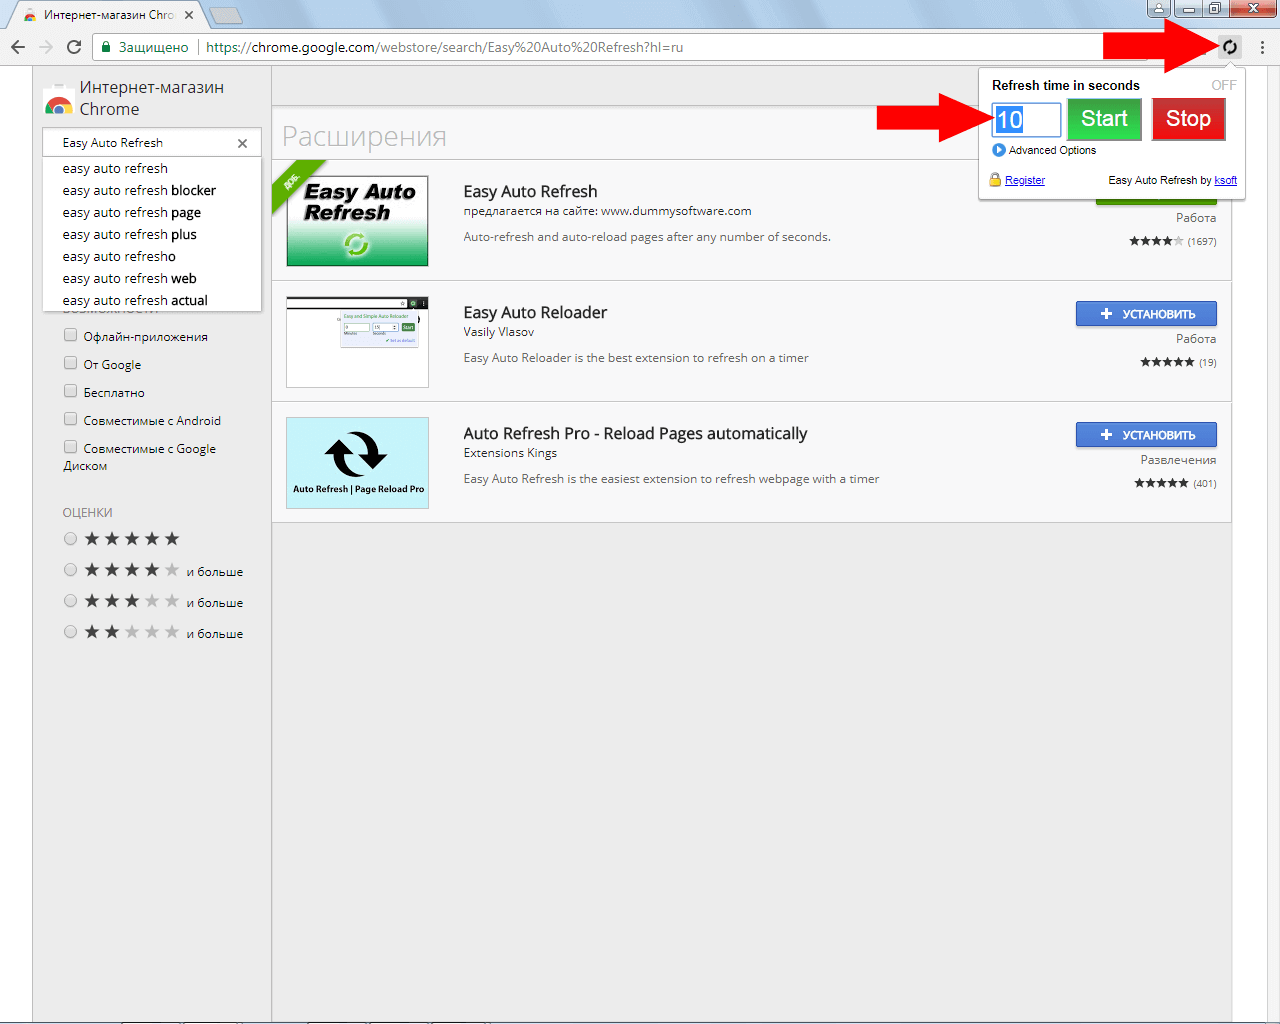Reload the page with the toolbar refresh button

tap(74, 47)
